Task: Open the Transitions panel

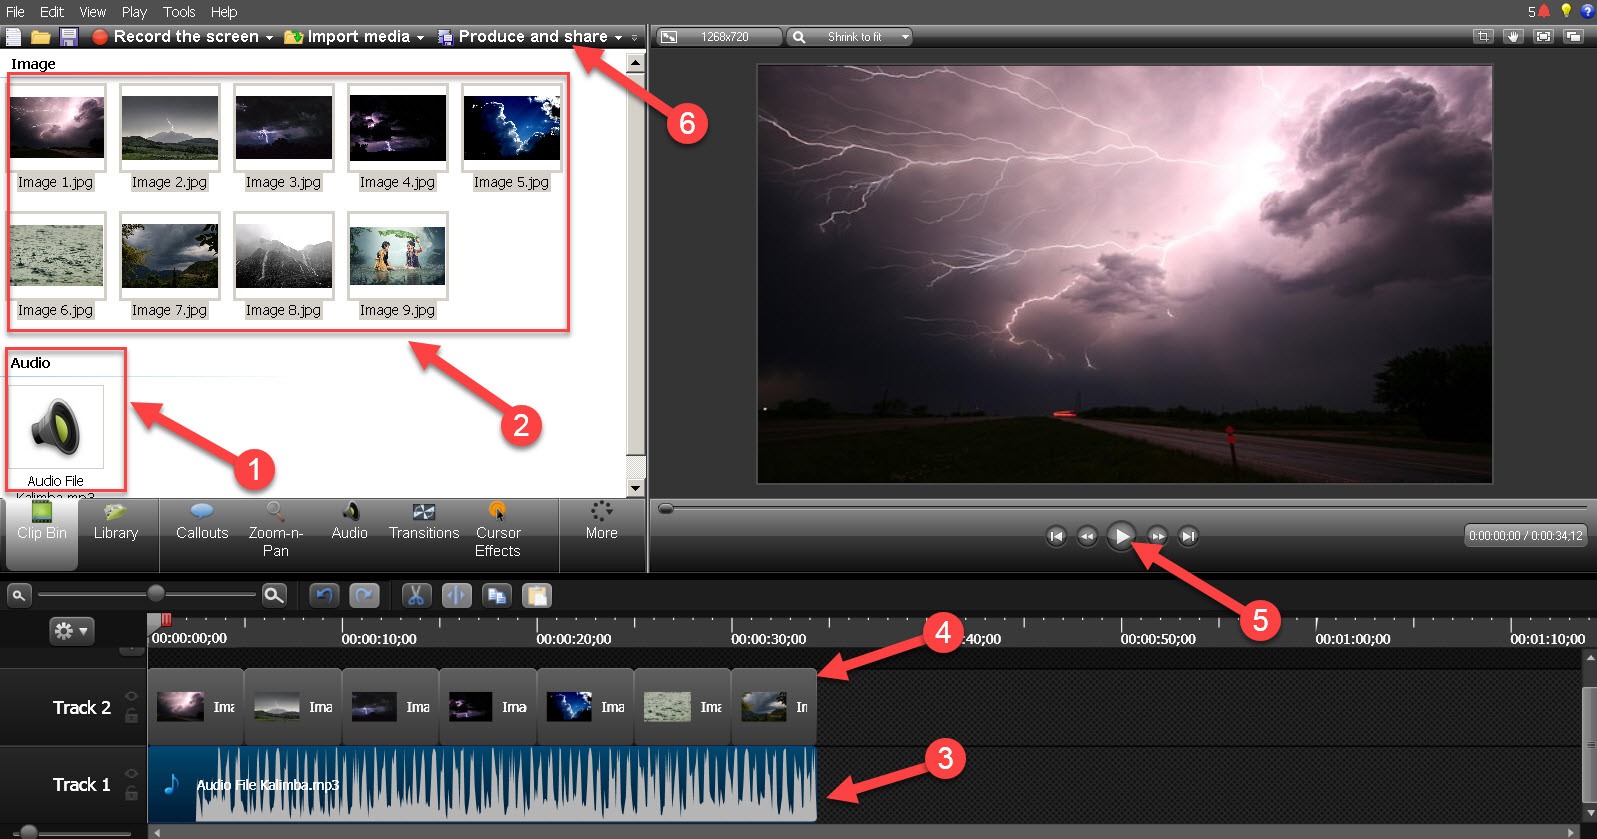Action: coord(424,522)
